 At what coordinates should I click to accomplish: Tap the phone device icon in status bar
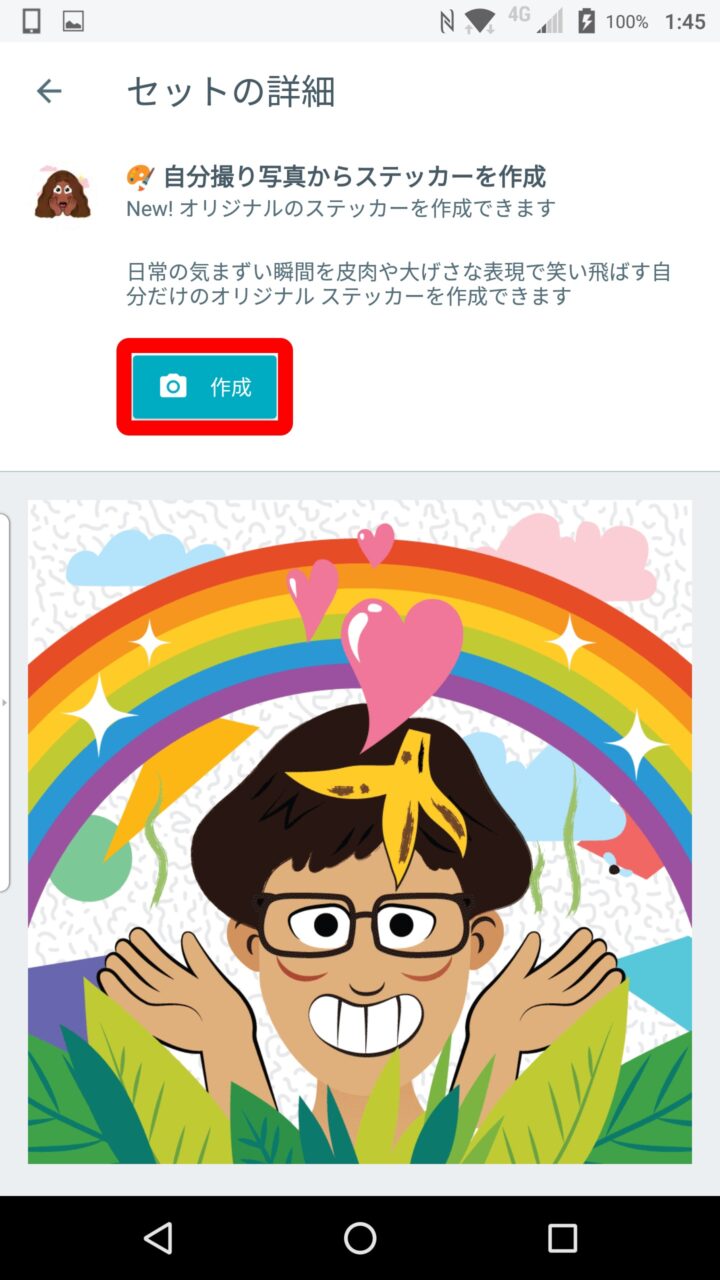coord(30,21)
